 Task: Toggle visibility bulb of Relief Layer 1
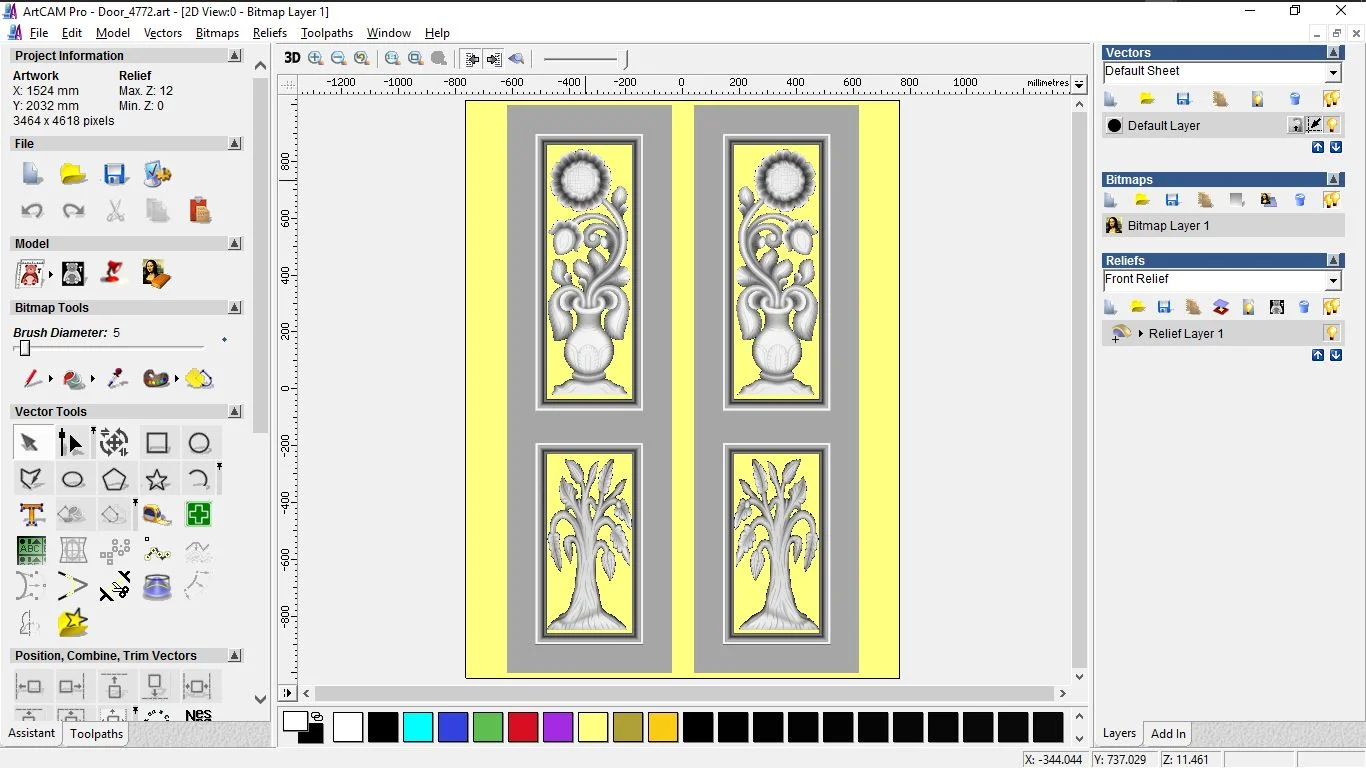(1331, 333)
